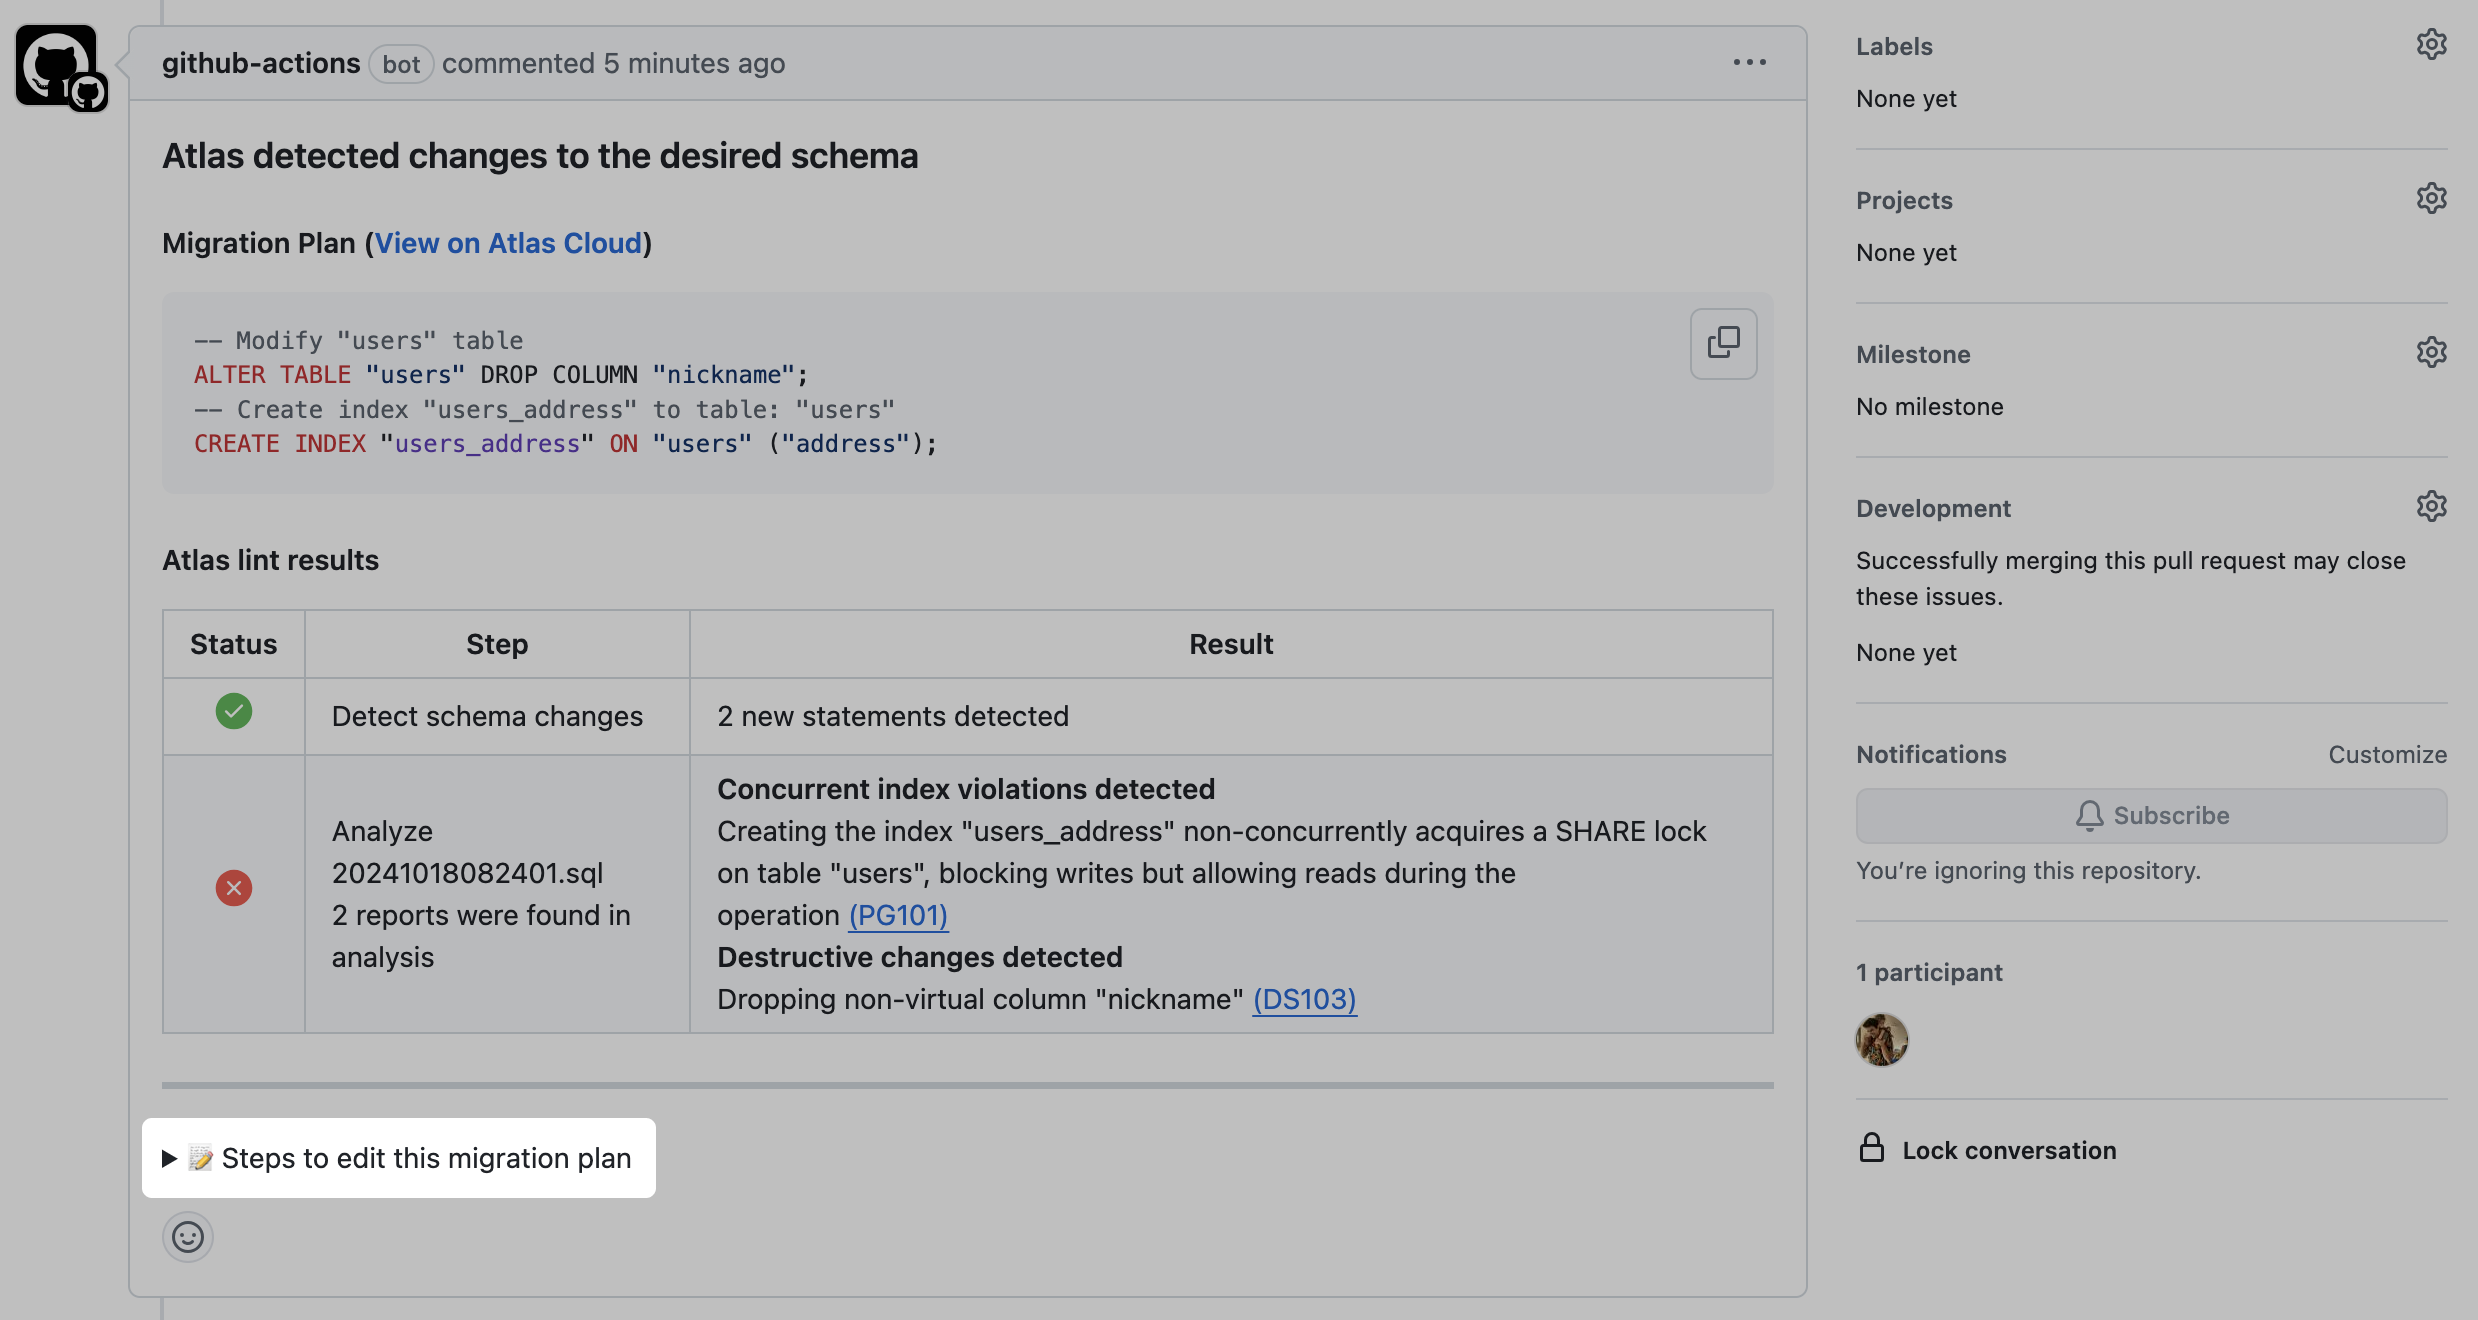Click the participant avatar thumbnail
The width and height of the screenshot is (2478, 1320).
pyautogui.click(x=1881, y=1040)
